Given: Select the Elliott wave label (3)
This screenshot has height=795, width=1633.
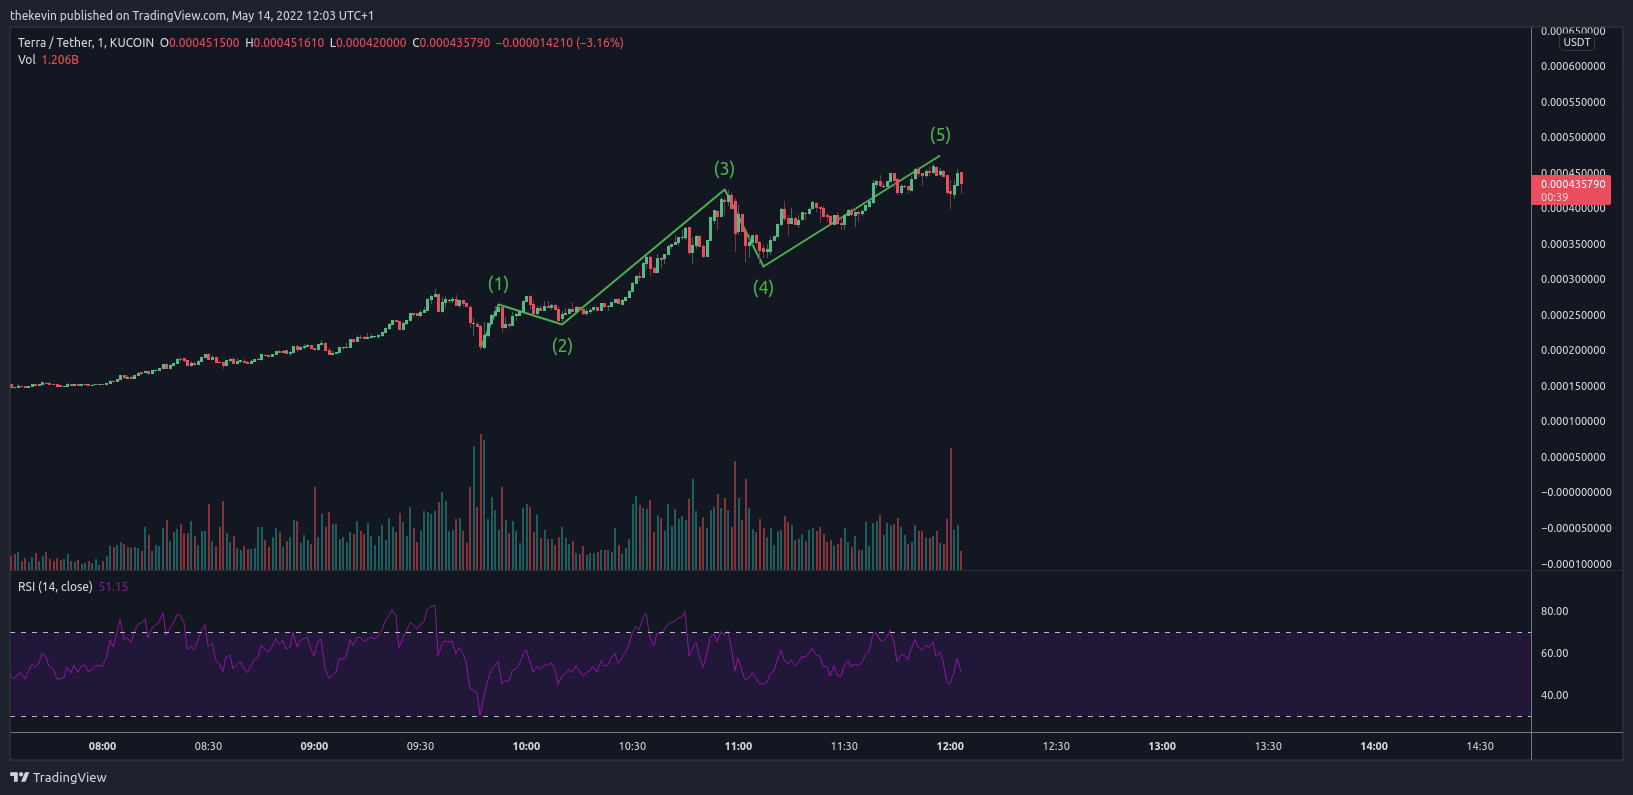Looking at the screenshot, I should click(x=724, y=169).
